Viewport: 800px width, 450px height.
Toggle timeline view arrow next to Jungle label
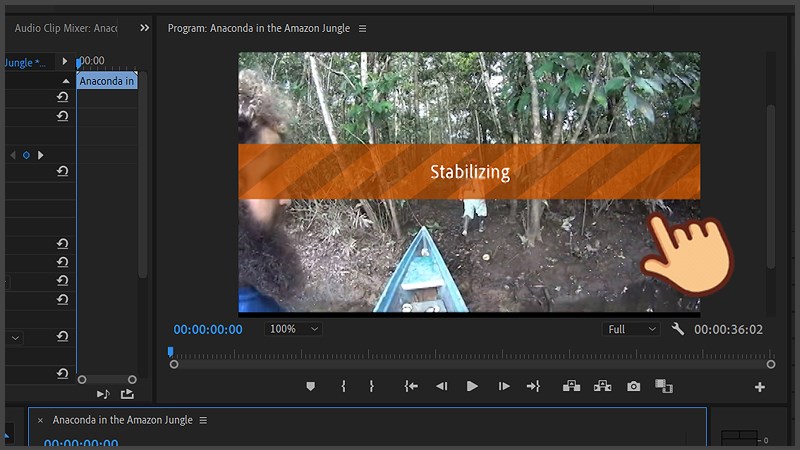65,61
